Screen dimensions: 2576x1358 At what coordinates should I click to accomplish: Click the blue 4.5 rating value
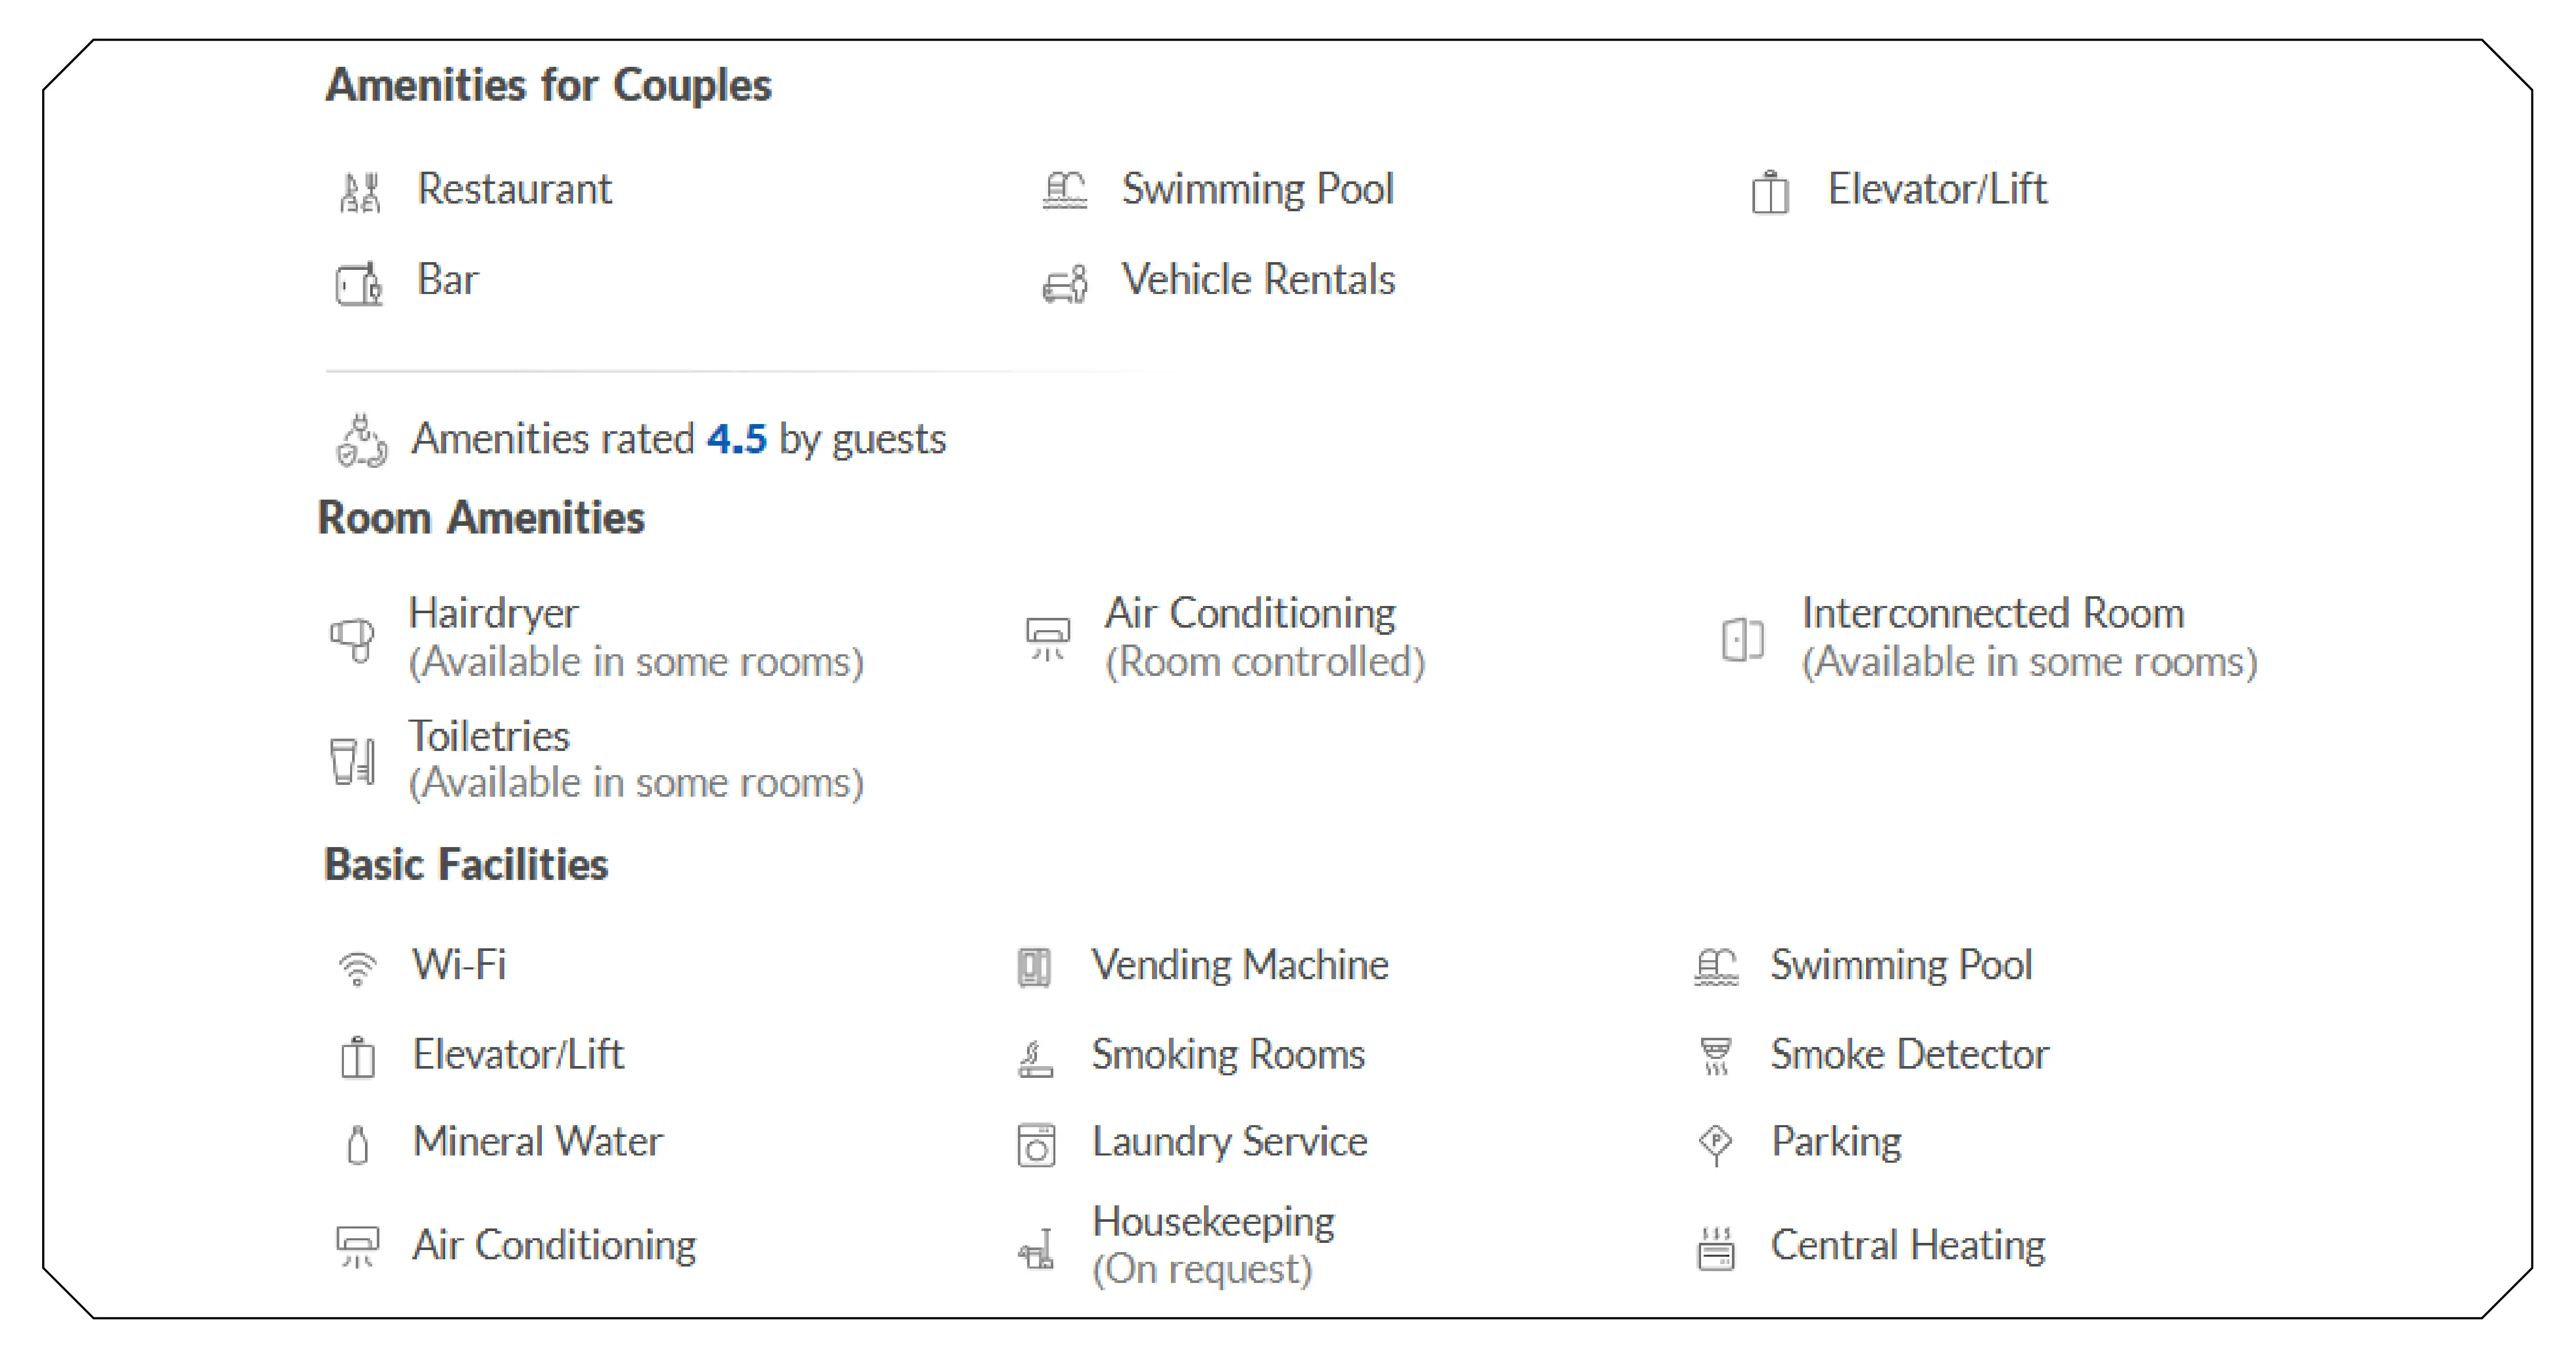click(x=737, y=439)
